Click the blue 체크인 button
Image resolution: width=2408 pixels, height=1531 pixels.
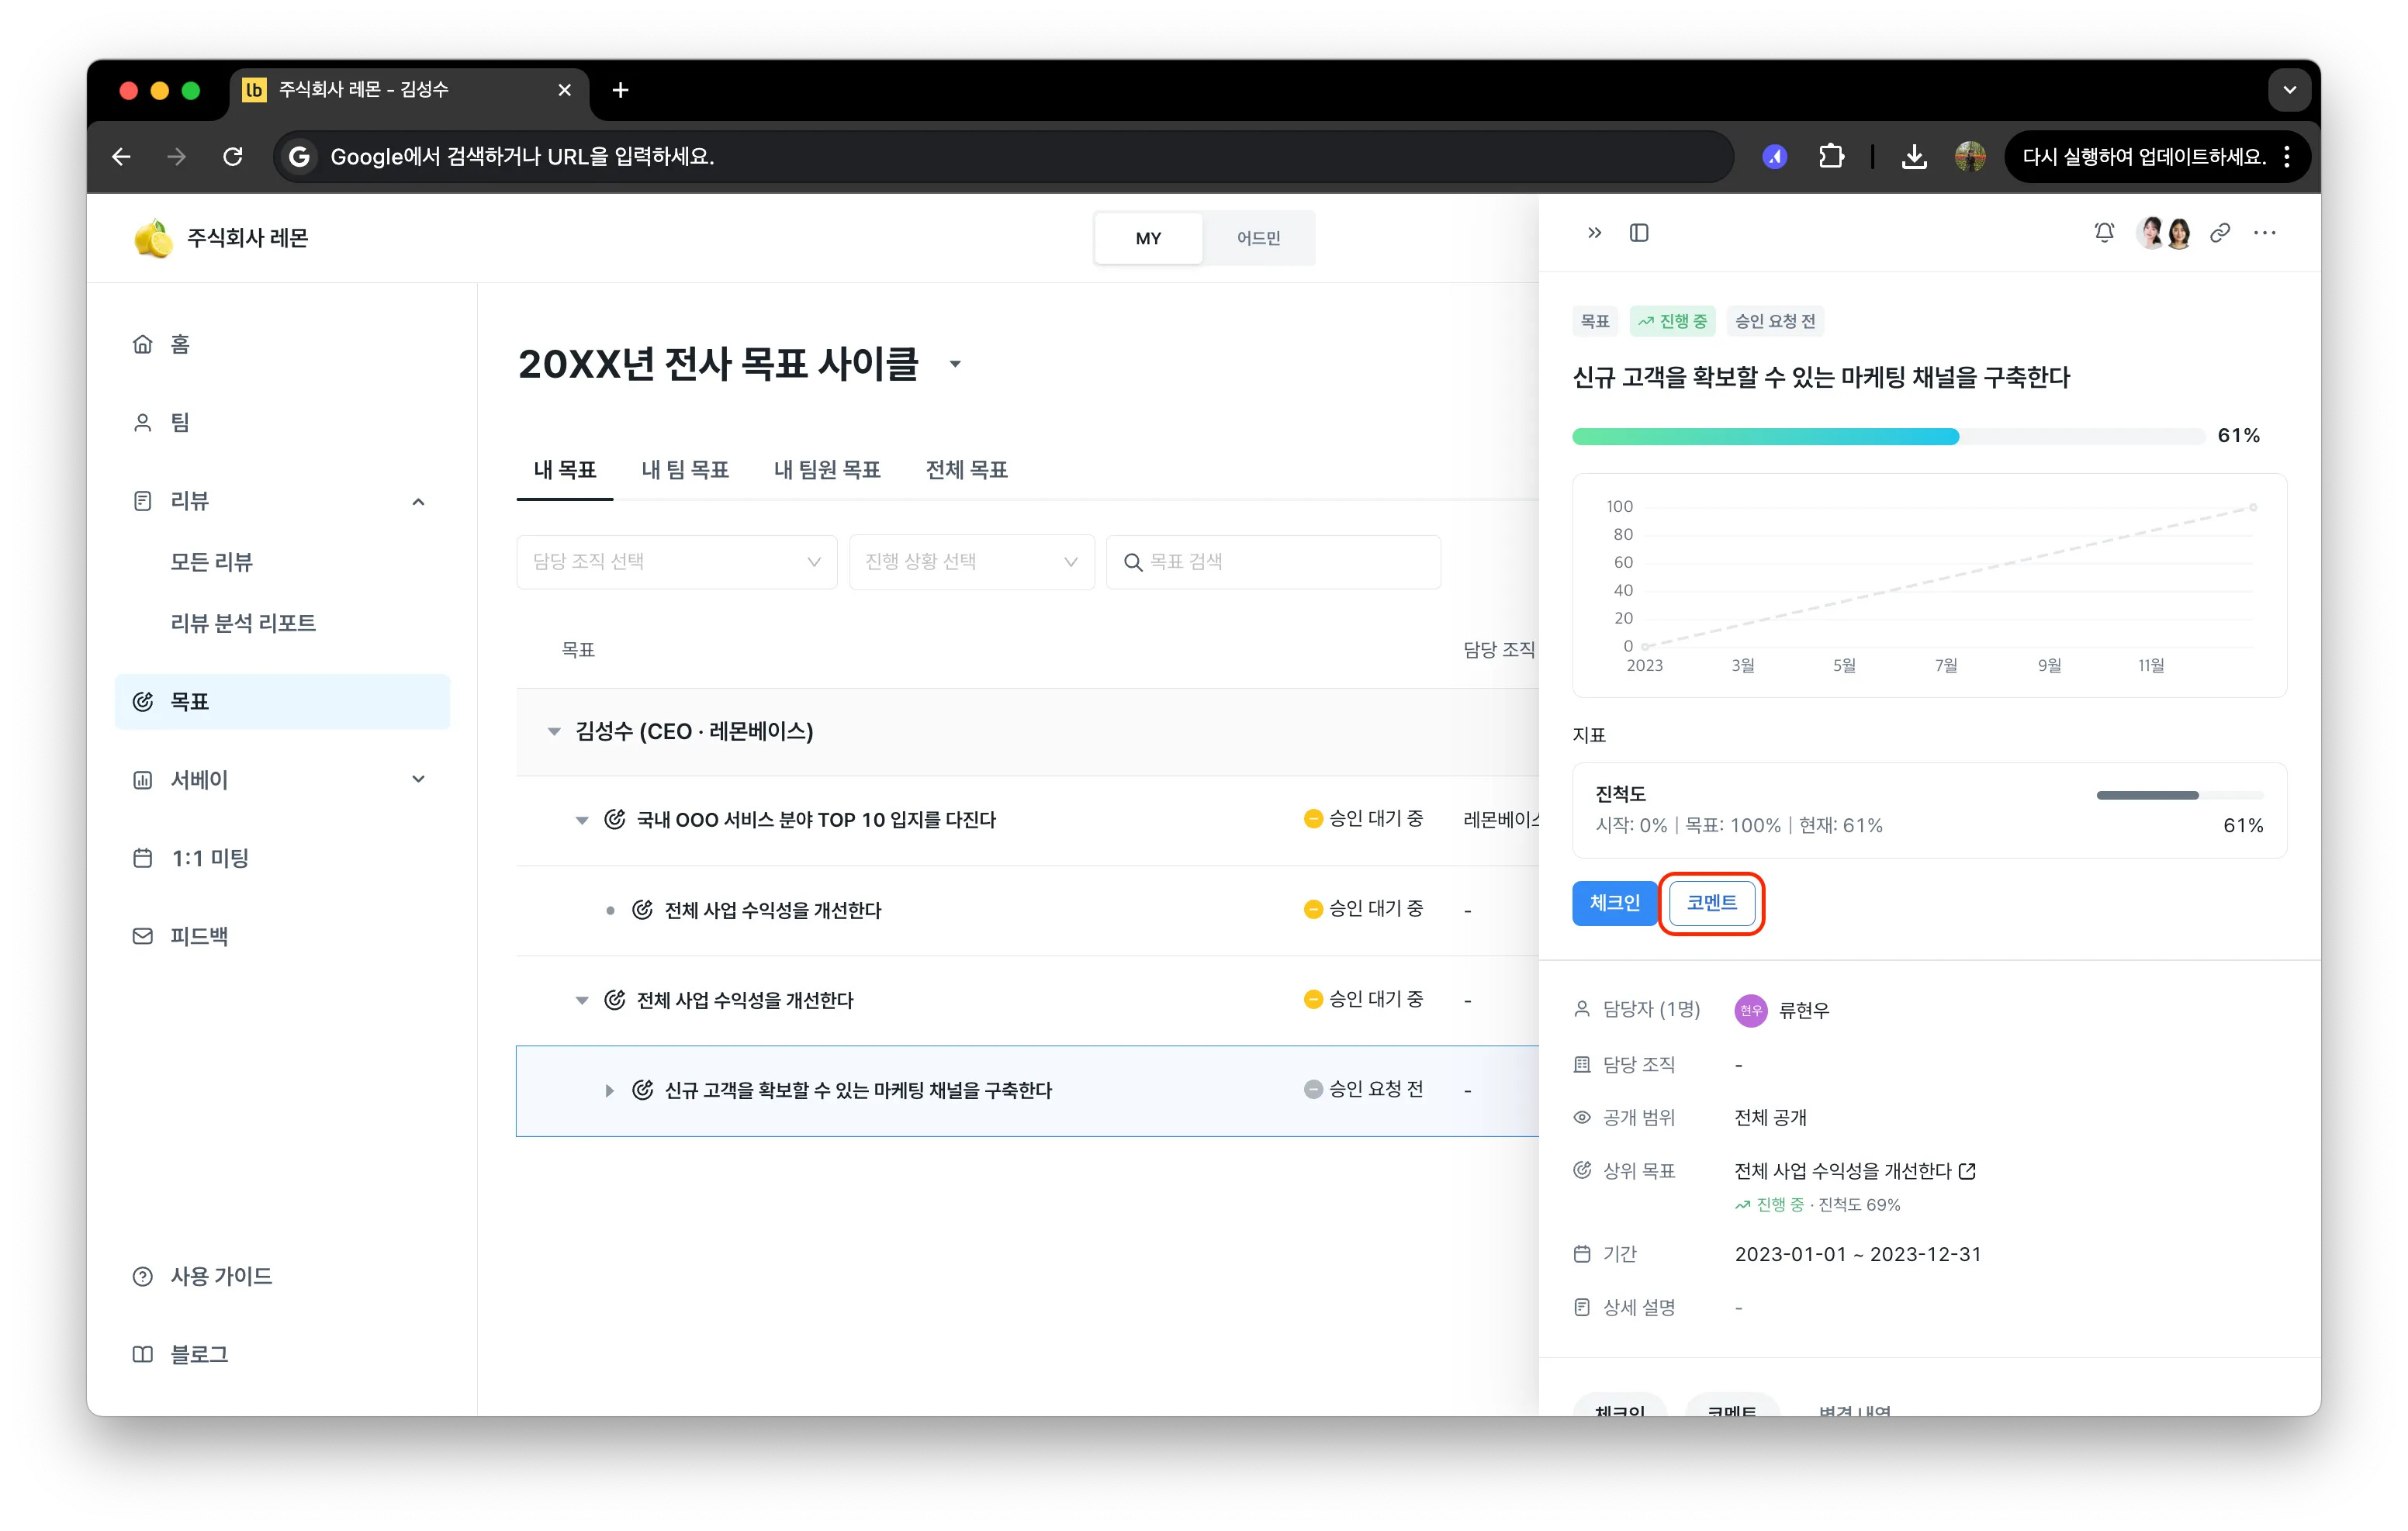(1614, 903)
